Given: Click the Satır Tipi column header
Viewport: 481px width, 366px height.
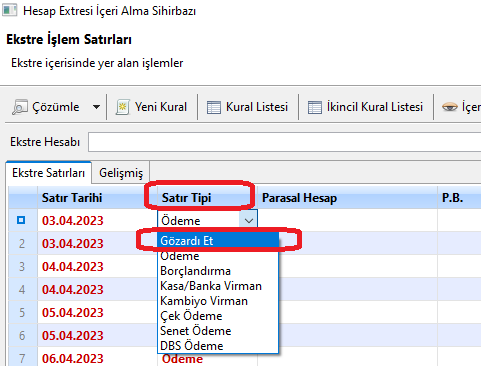Looking at the screenshot, I should 207,198.
